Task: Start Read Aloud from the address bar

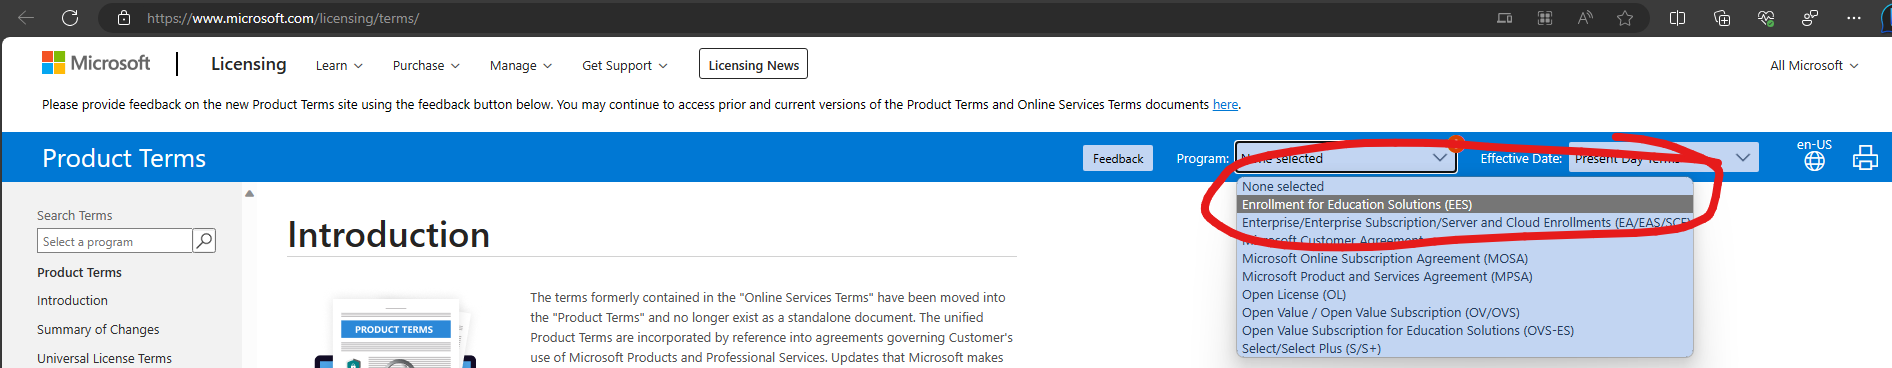Action: (x=1585, y=18)
